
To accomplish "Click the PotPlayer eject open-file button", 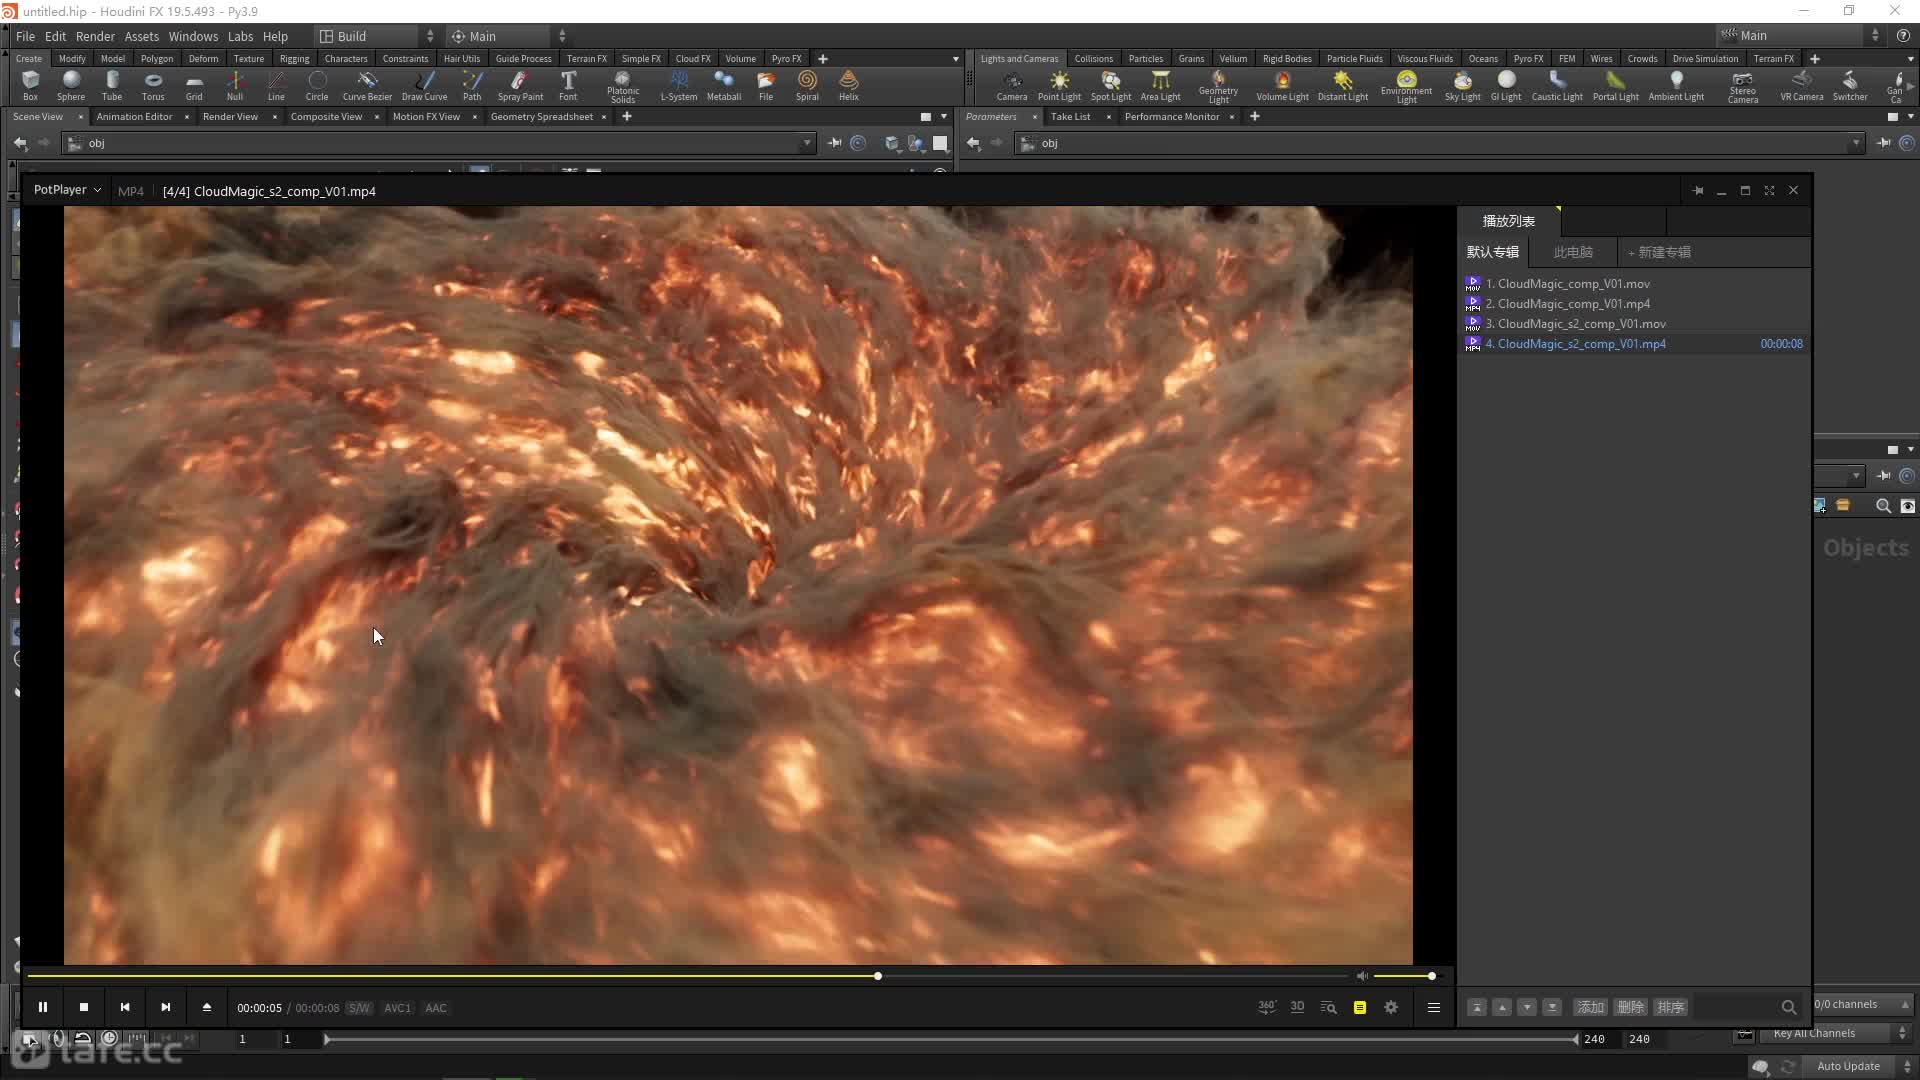I will pyautogui.click(x=207, y=1007).
